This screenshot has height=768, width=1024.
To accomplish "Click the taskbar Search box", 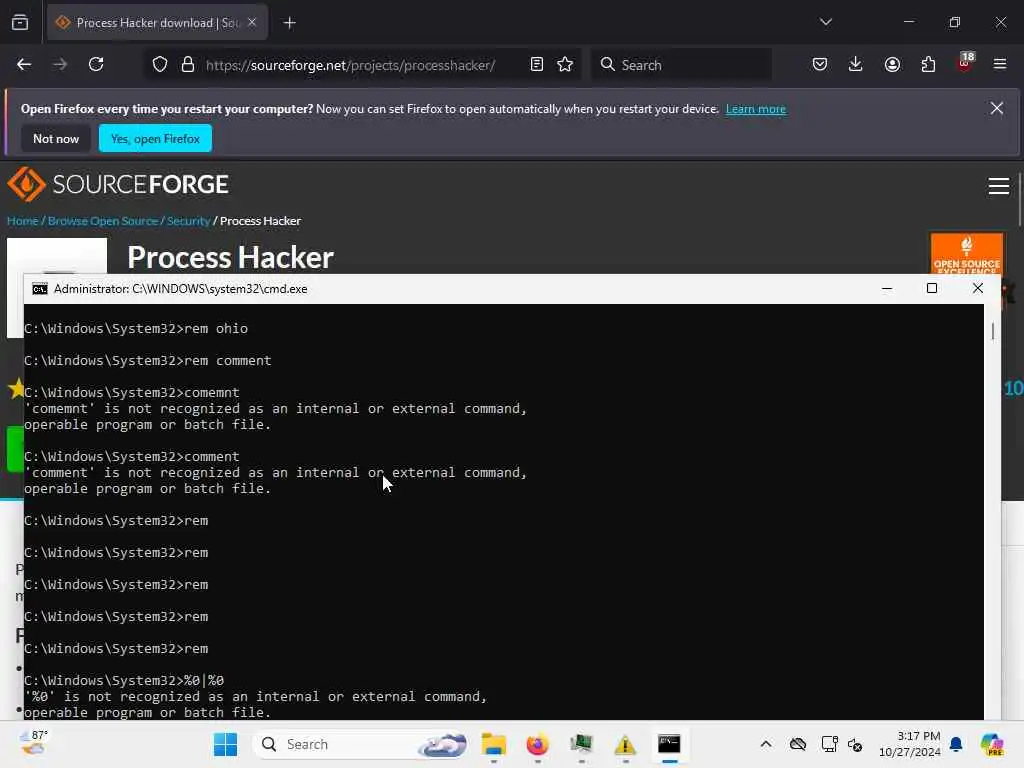I will point(360,744).
